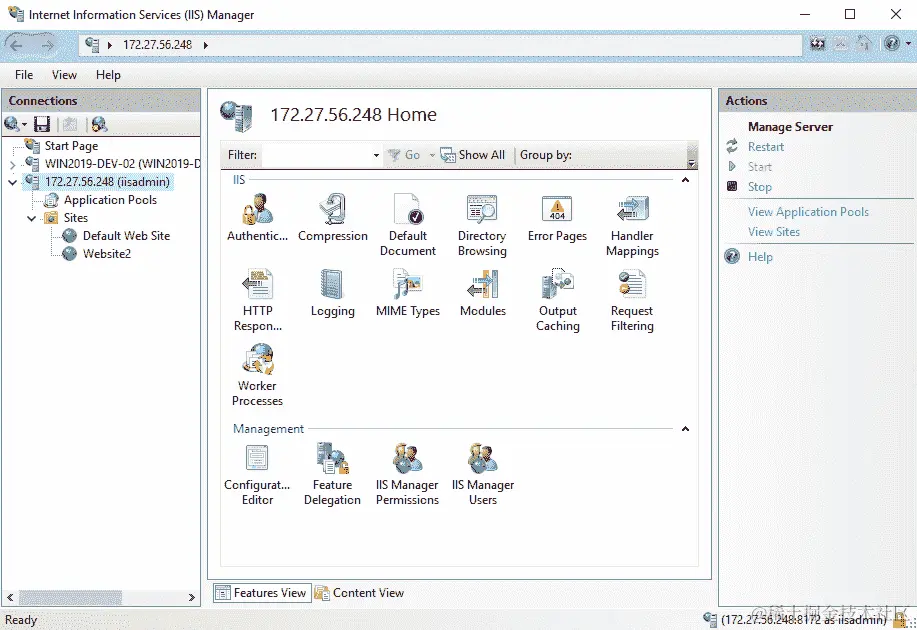Open Directory Browsing feature
This screenshot has height=630, width=917.
click(482, 225)
